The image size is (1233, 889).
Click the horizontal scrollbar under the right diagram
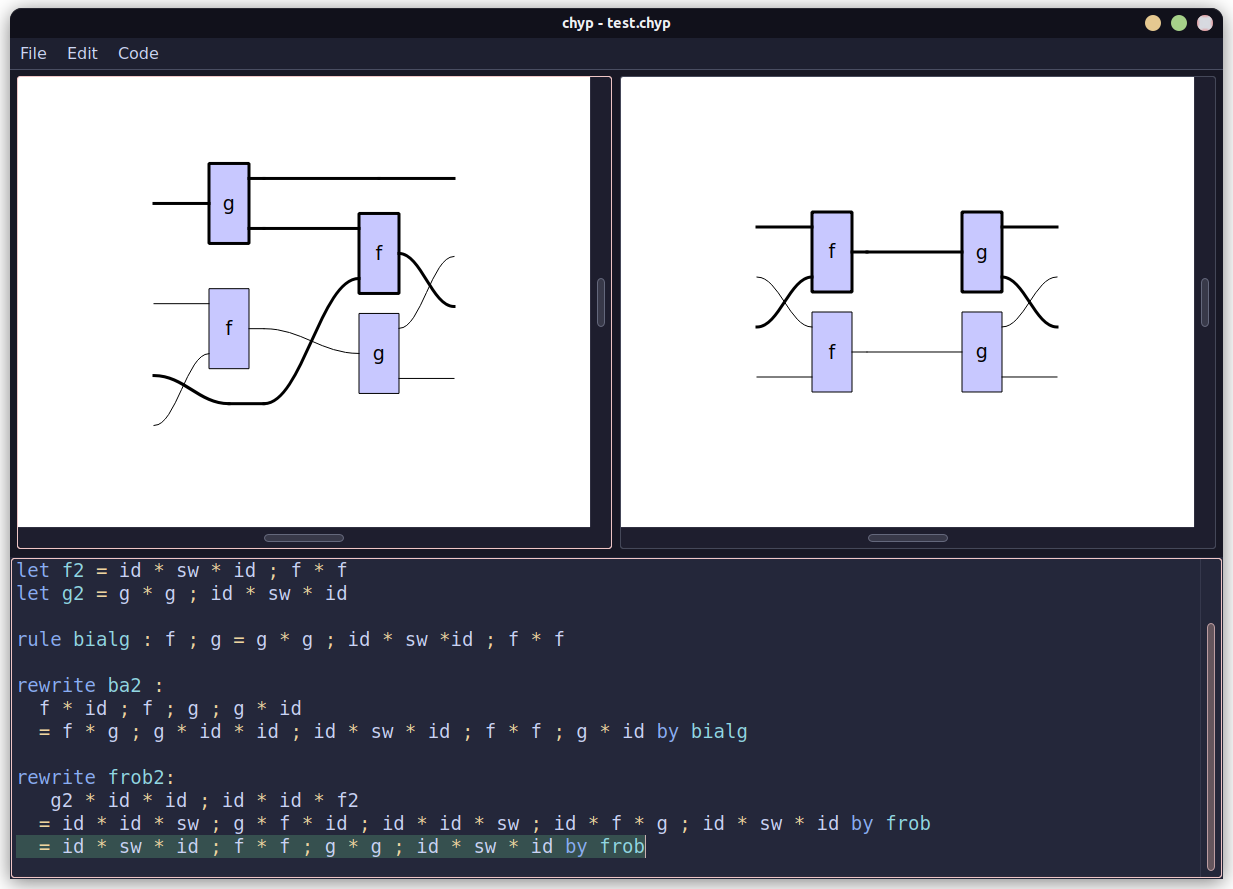[906, 537]
